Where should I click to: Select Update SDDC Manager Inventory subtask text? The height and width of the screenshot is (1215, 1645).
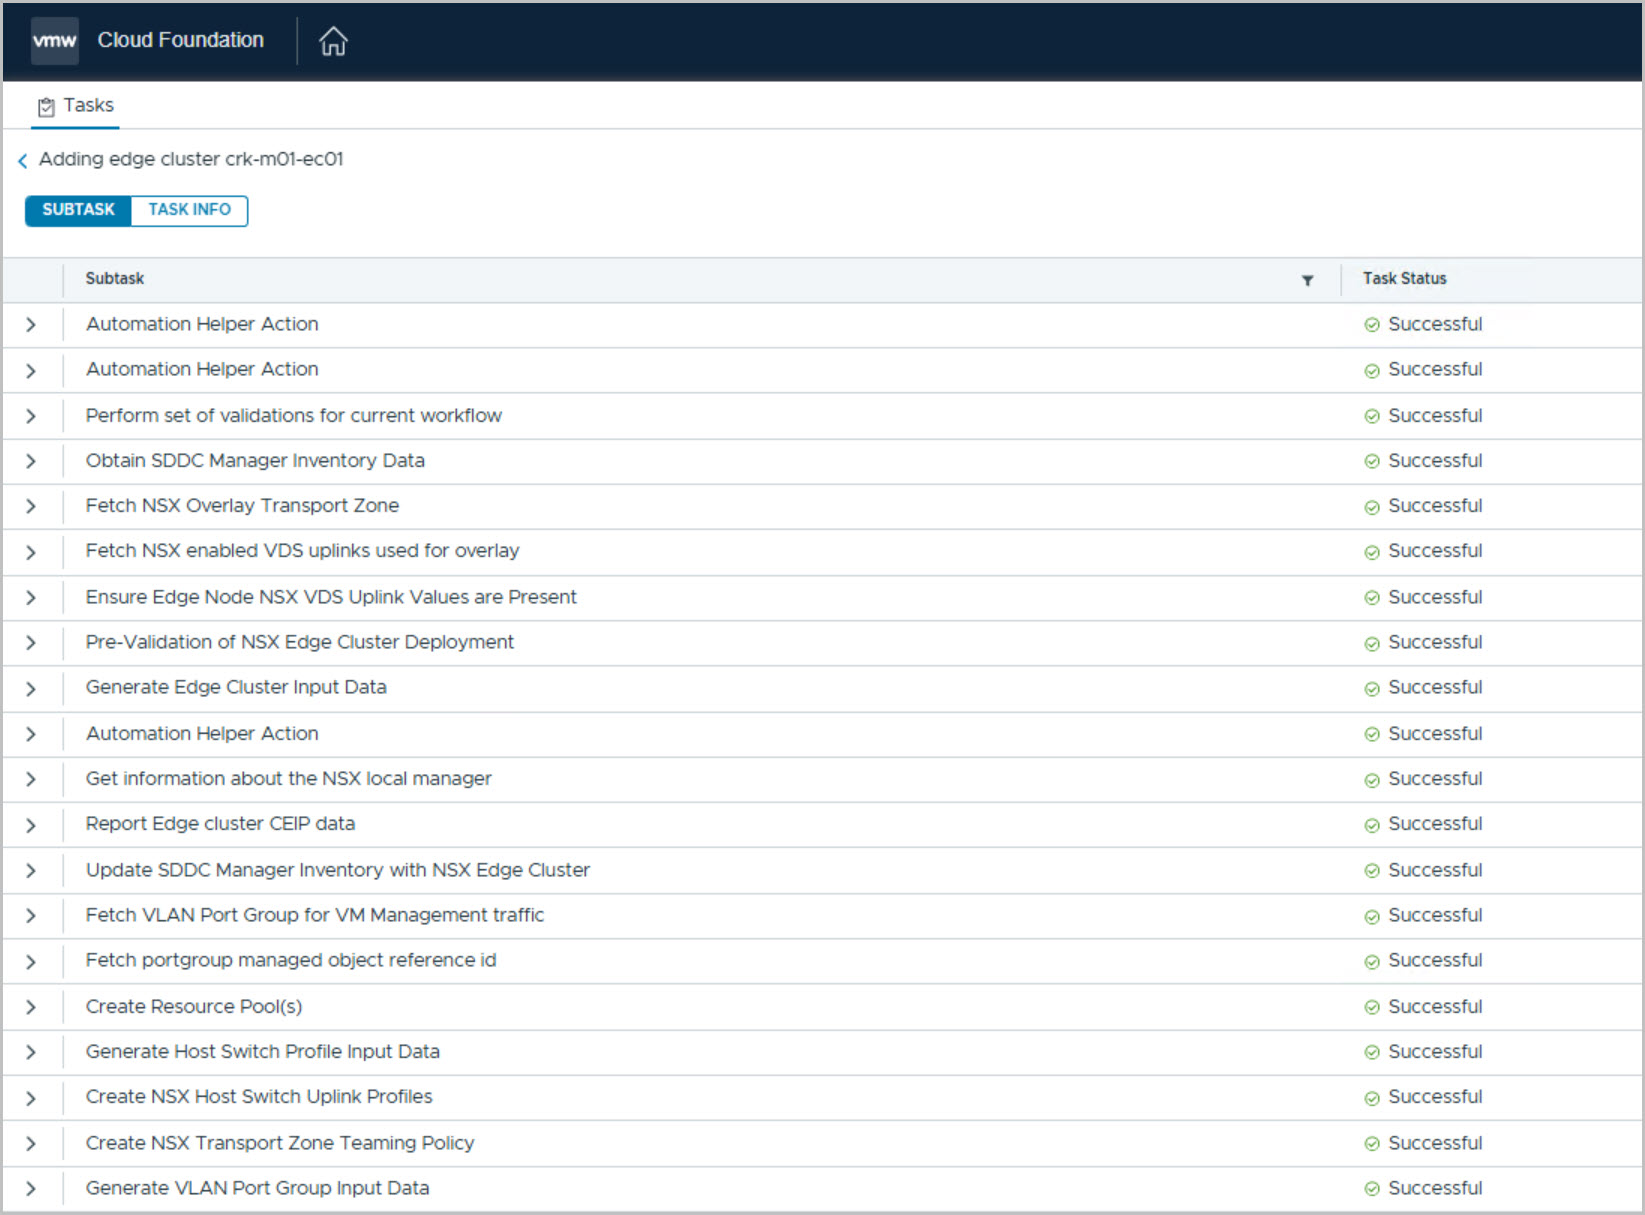pyautogui.click(x=337, y=870)
